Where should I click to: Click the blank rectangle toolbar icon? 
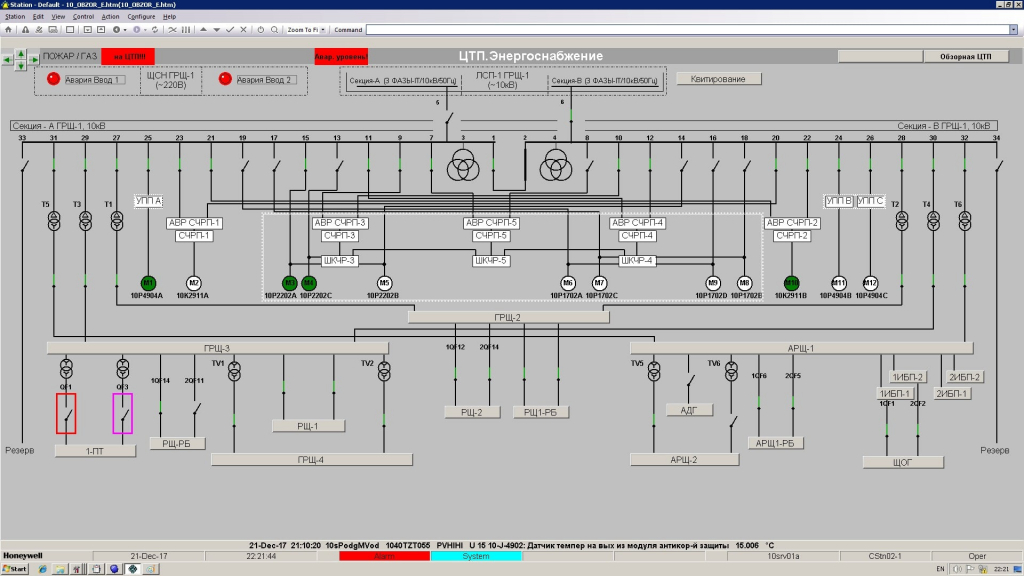[70, 29]
